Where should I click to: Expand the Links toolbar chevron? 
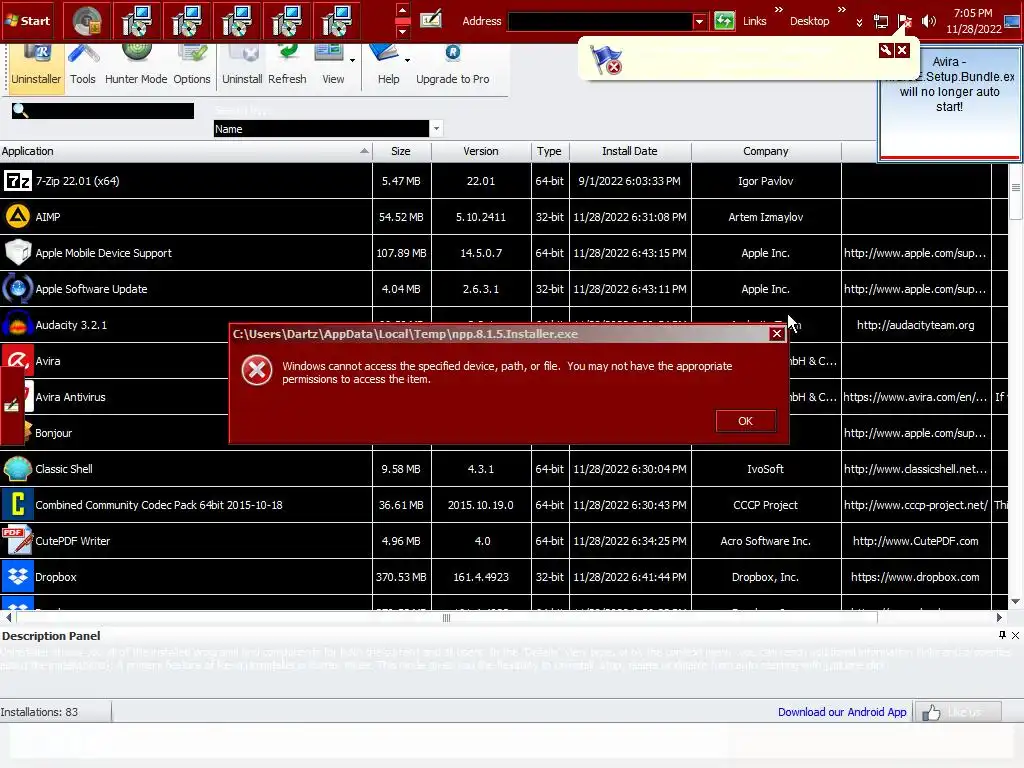778,9
